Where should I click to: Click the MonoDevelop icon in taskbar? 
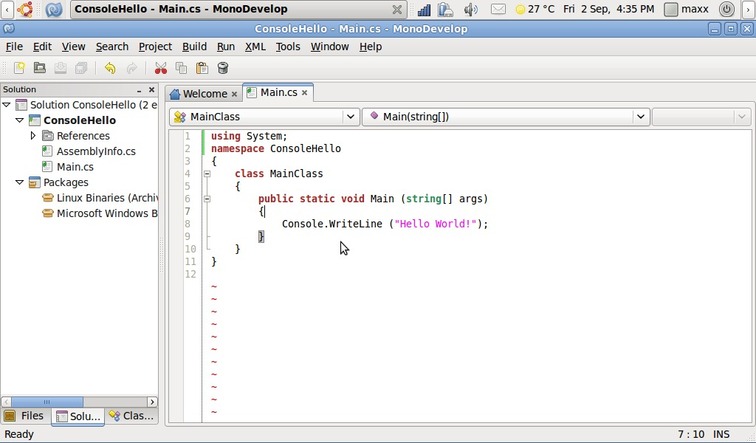(54, 9)
